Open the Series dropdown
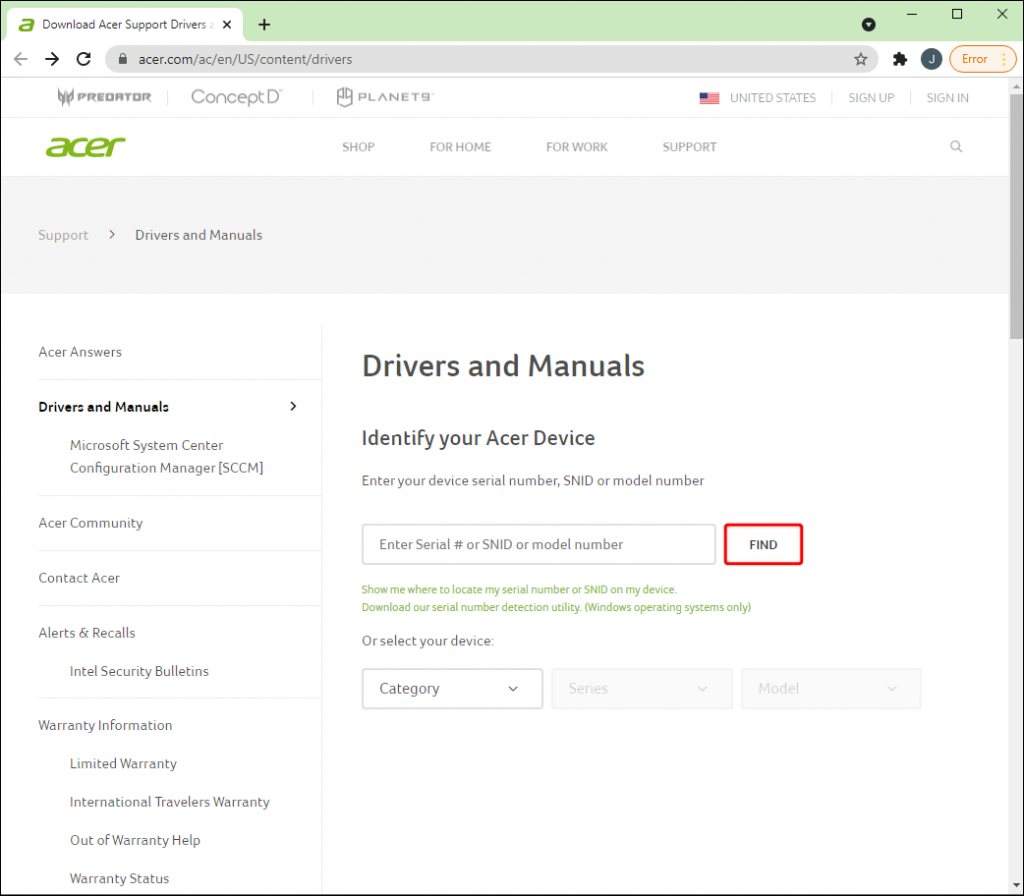Viewport: 1024px width, 896px height. point(641,688)
